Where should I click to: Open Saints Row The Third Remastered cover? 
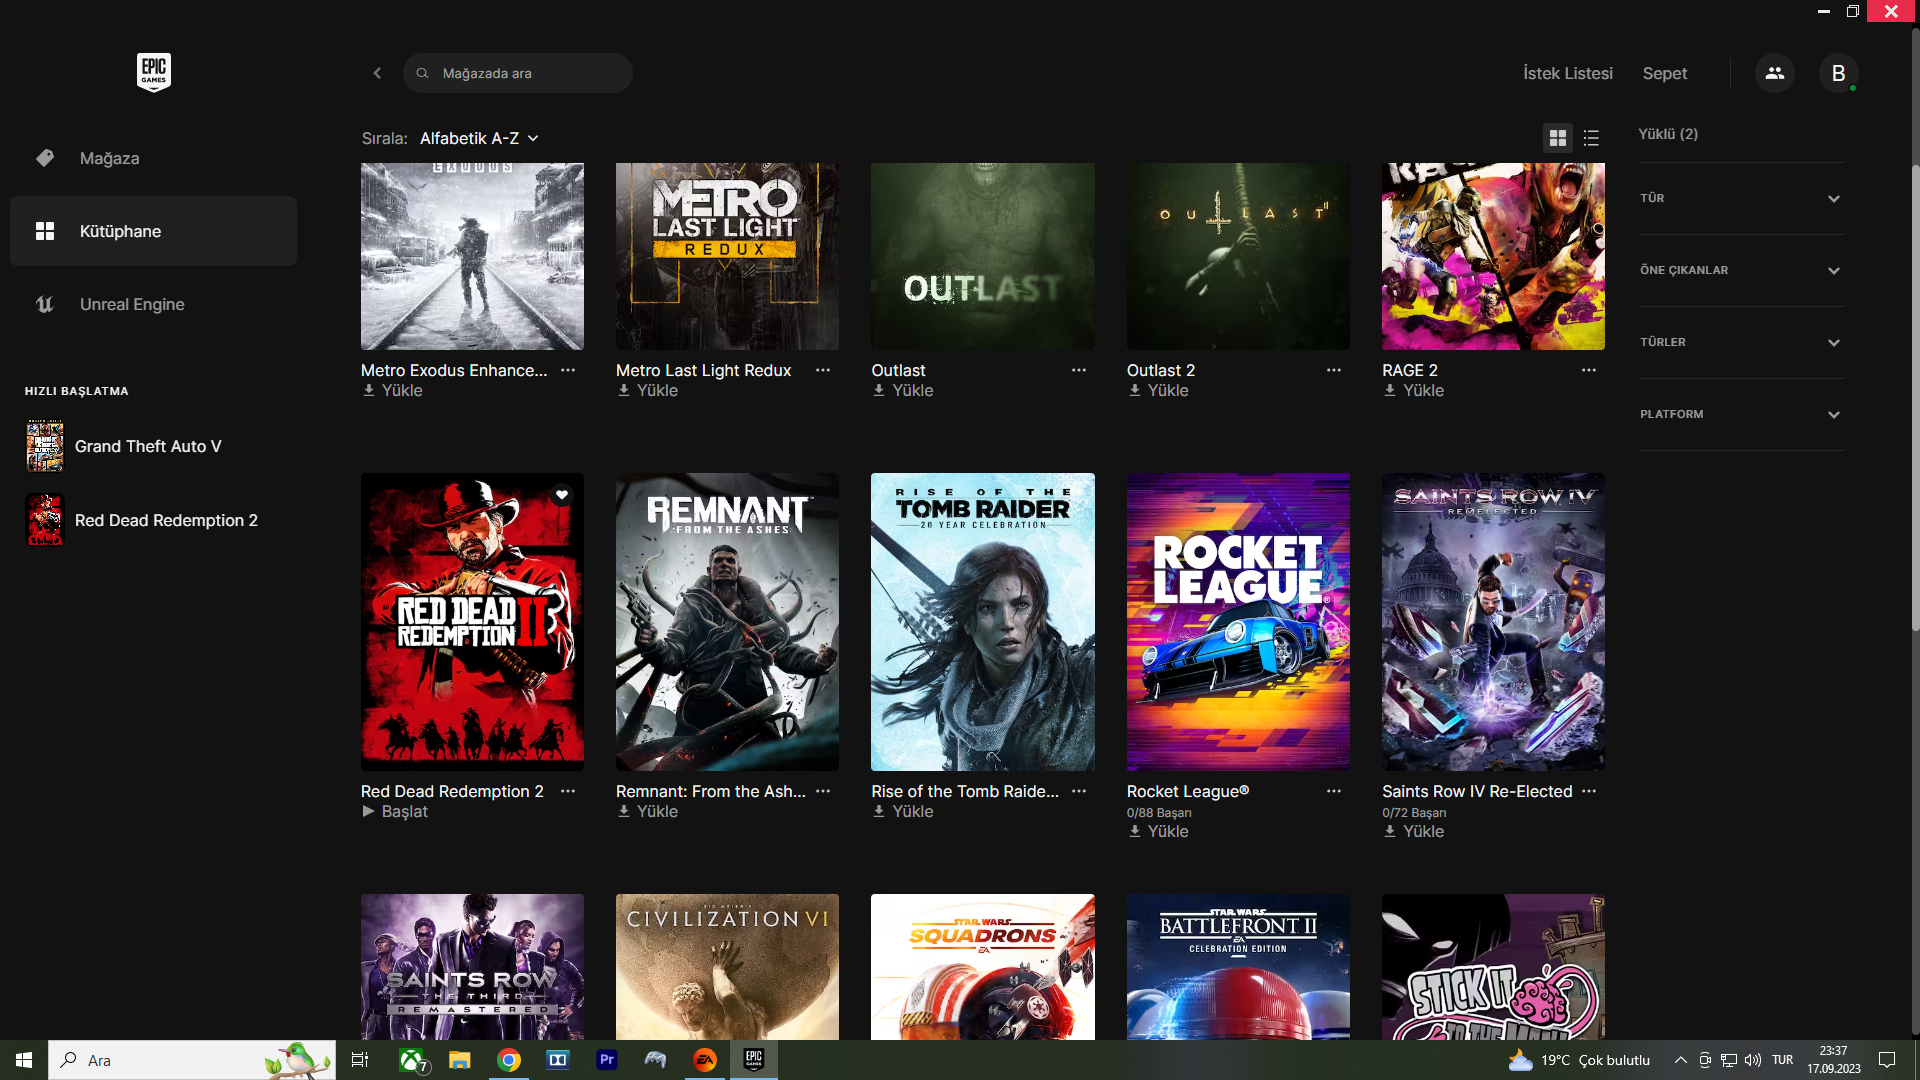(472, 967)
